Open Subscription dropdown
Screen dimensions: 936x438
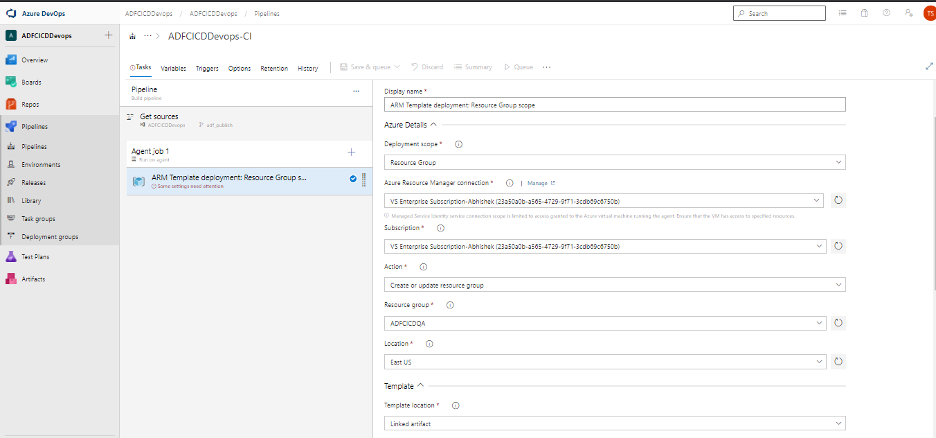(x=606, y=246)
